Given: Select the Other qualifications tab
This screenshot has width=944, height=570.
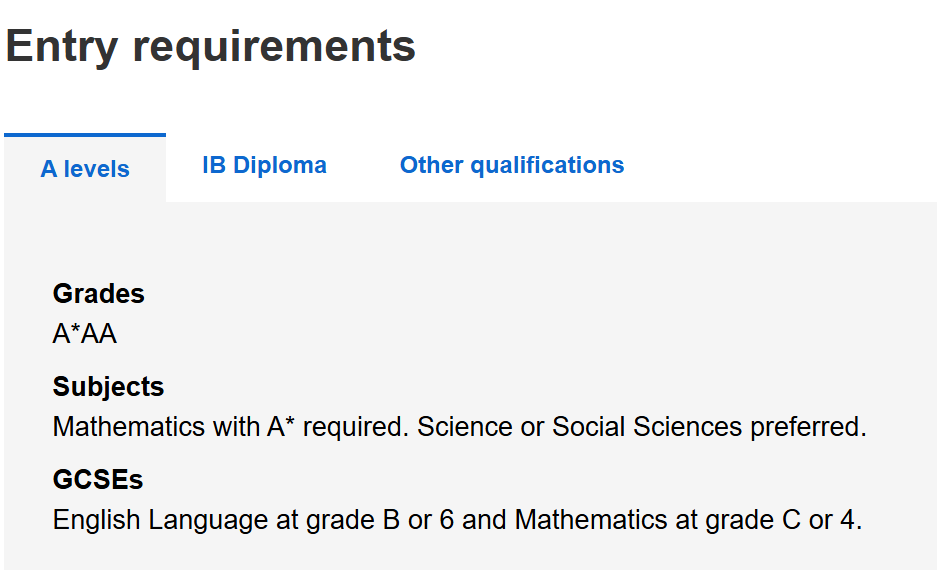Looking at the screenshot, I should [512, 165].
